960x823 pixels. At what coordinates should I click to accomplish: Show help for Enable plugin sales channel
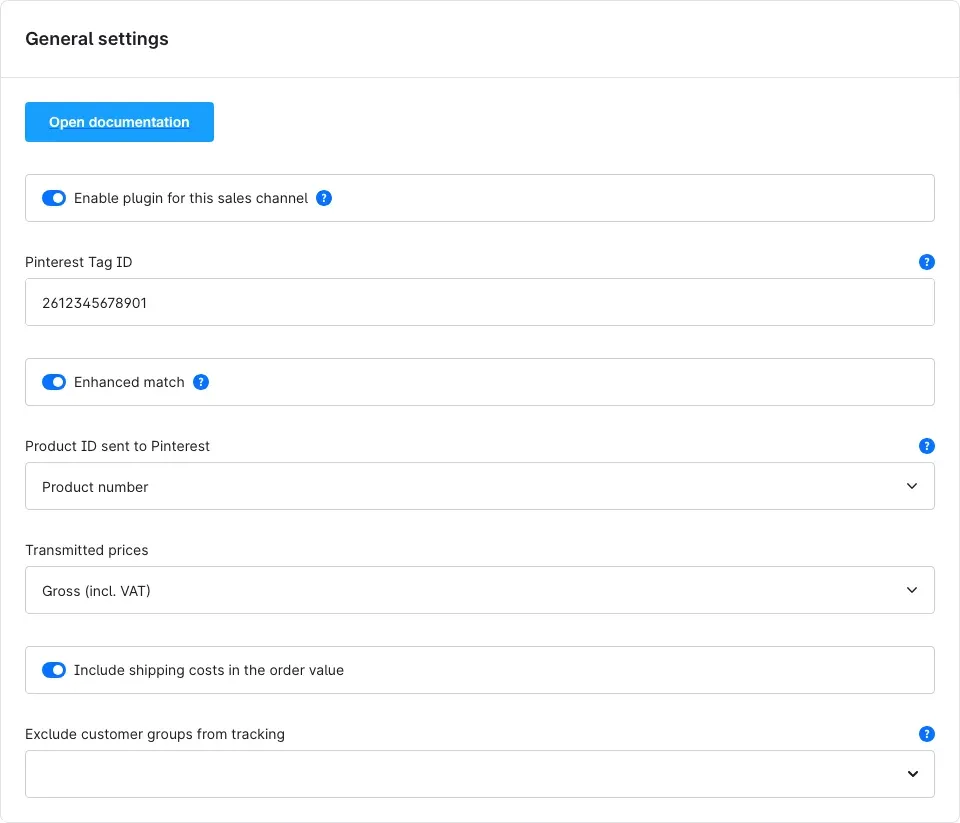[x=324, y=198]
